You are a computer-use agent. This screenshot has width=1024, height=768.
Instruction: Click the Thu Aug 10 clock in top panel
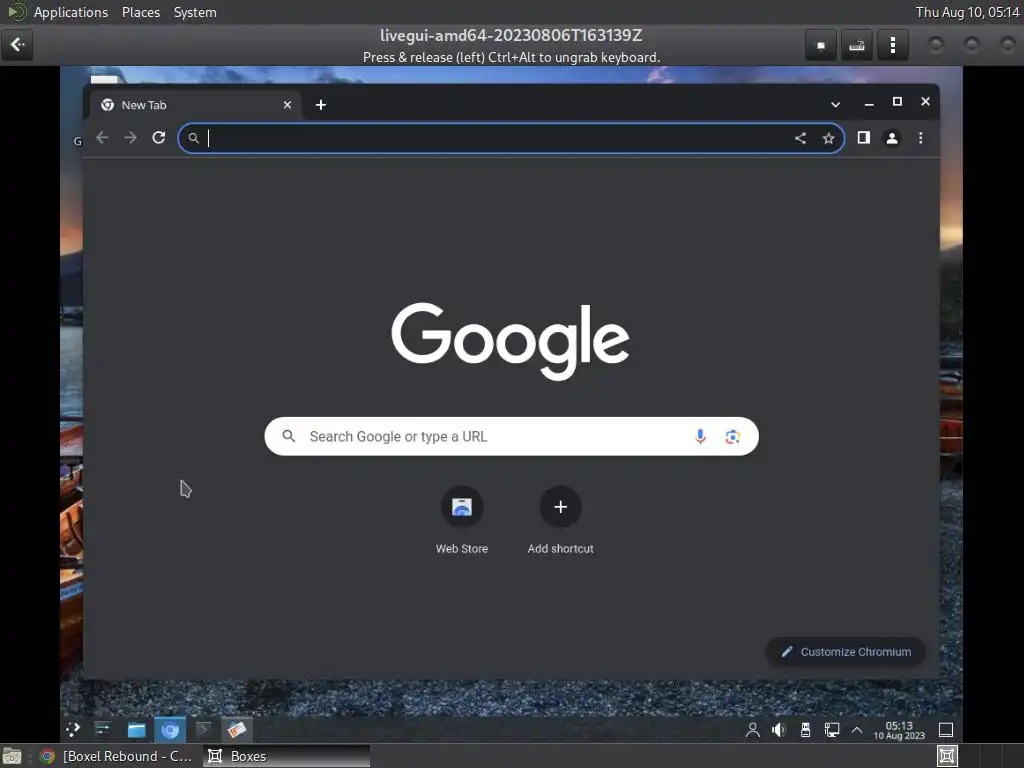967,12
